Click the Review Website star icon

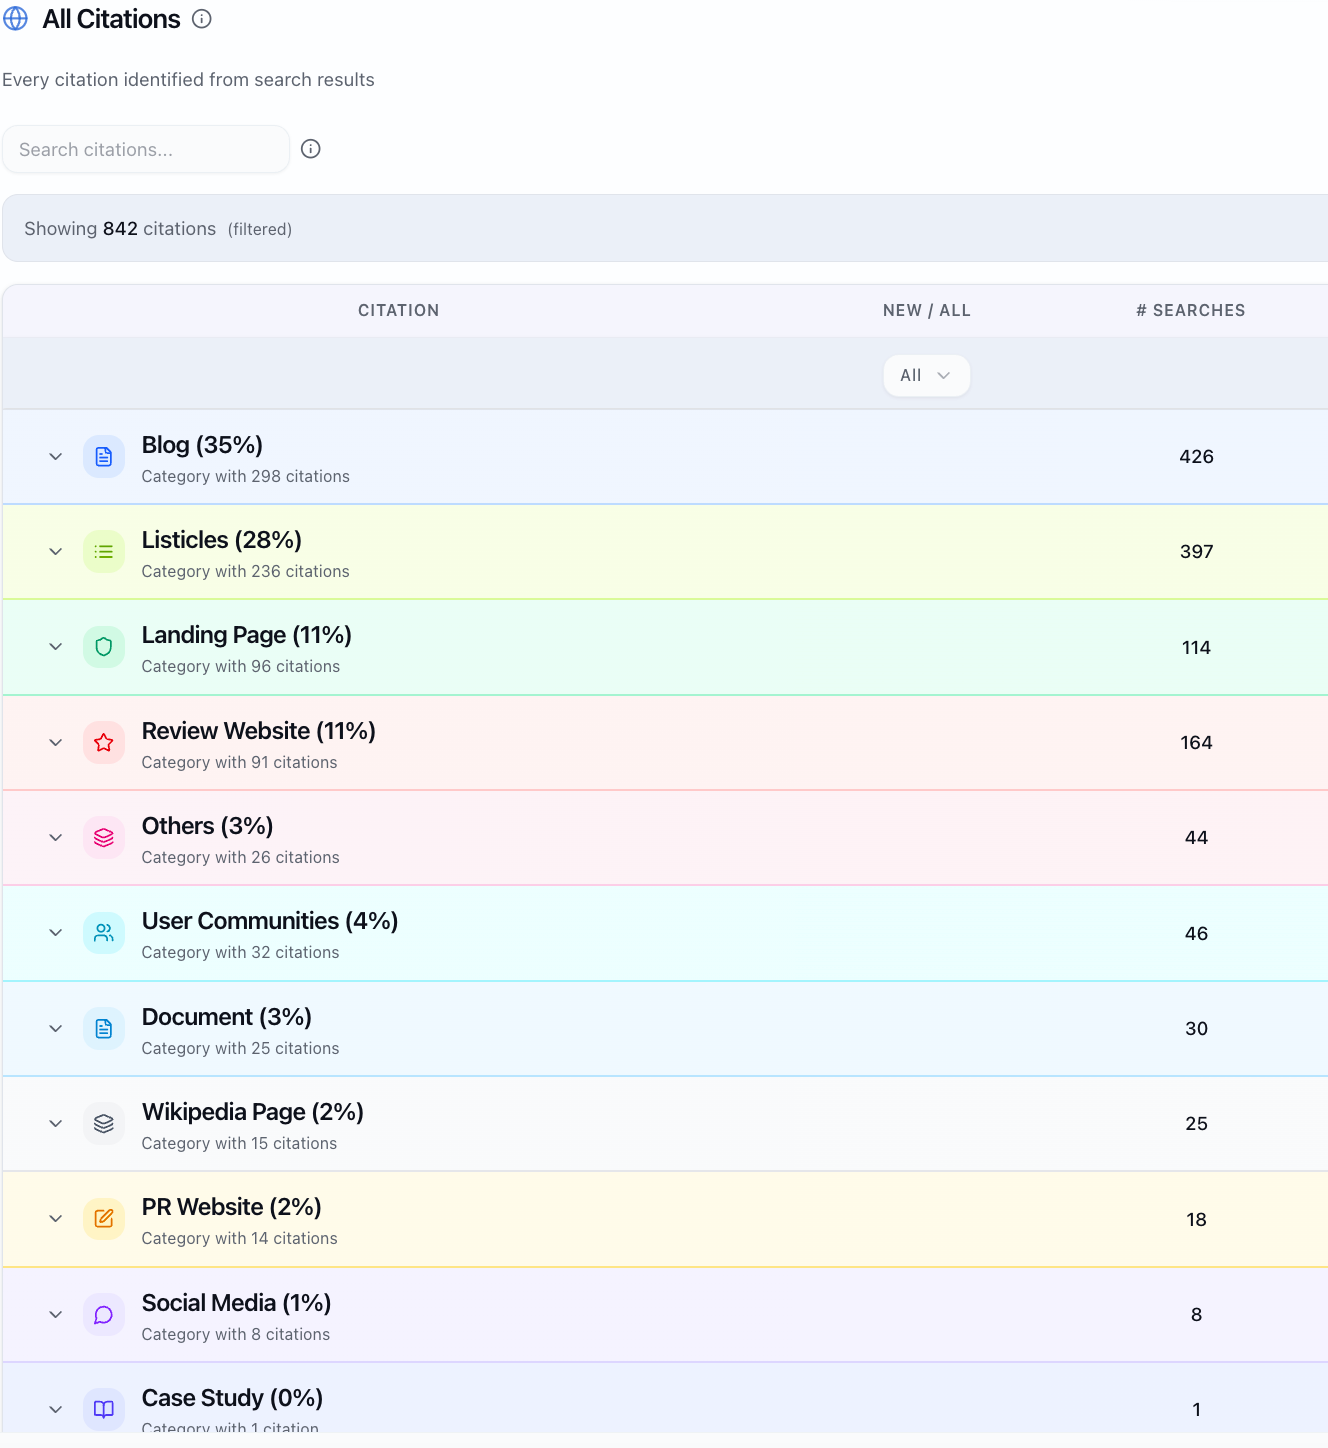(104, 743)
